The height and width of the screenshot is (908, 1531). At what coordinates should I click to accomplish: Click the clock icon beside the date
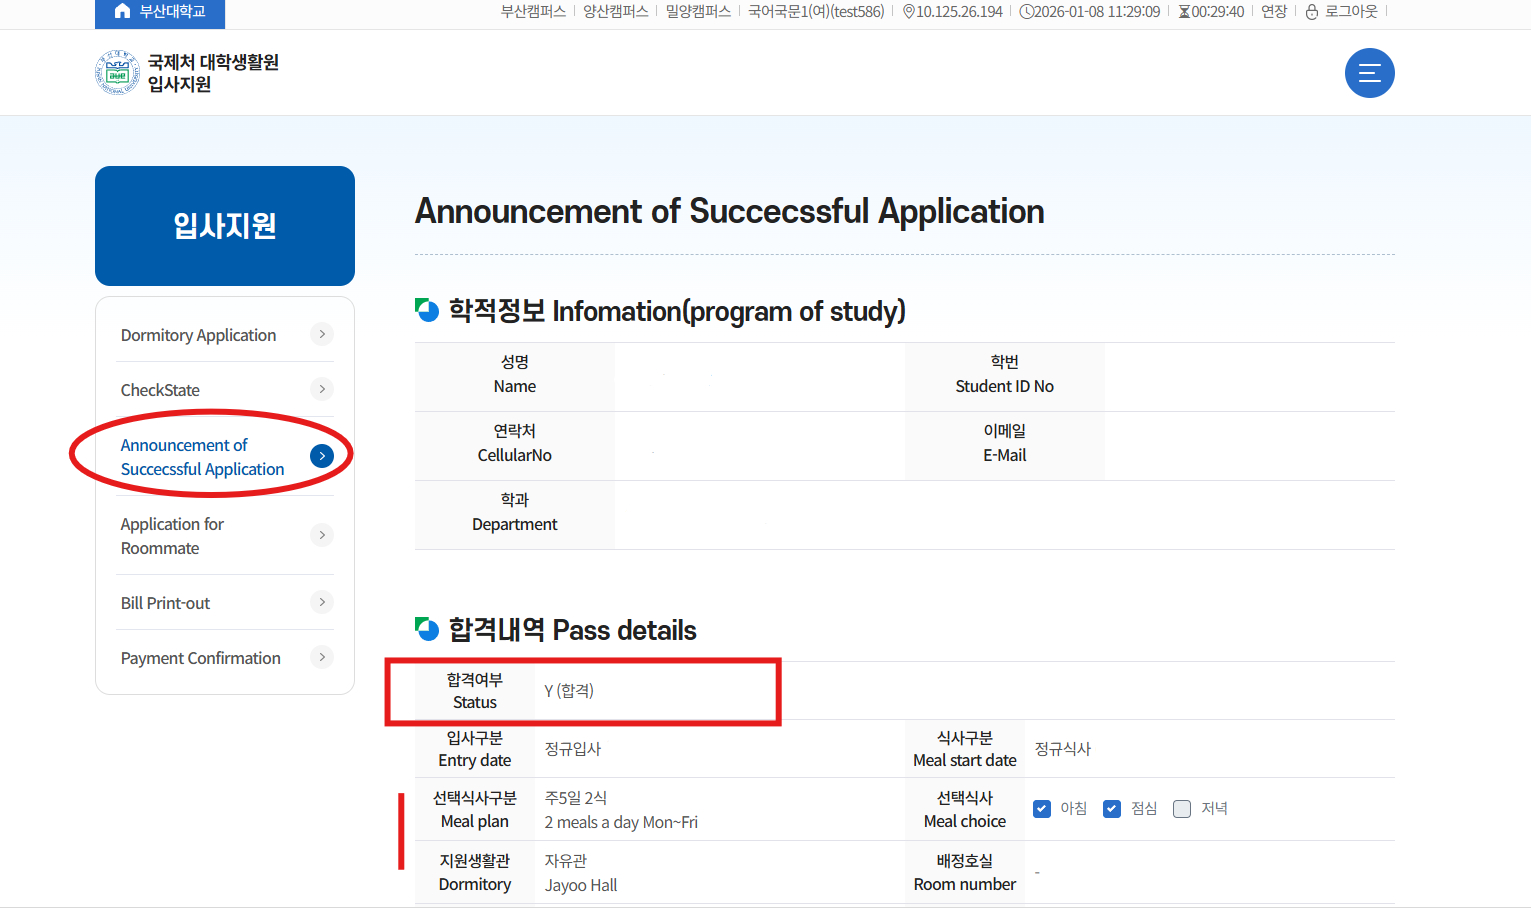click(1025, 12)
